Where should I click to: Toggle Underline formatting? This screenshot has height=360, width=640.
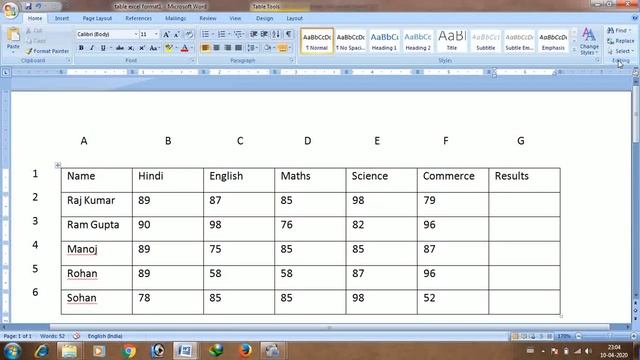point(103,48)
